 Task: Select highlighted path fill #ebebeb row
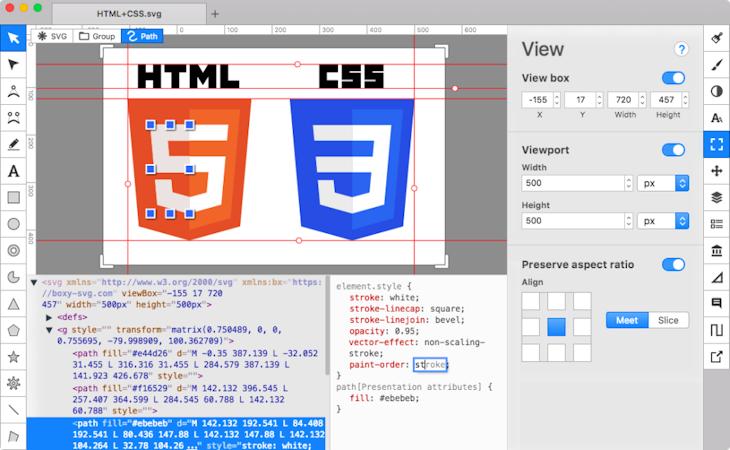coord(176,434)
